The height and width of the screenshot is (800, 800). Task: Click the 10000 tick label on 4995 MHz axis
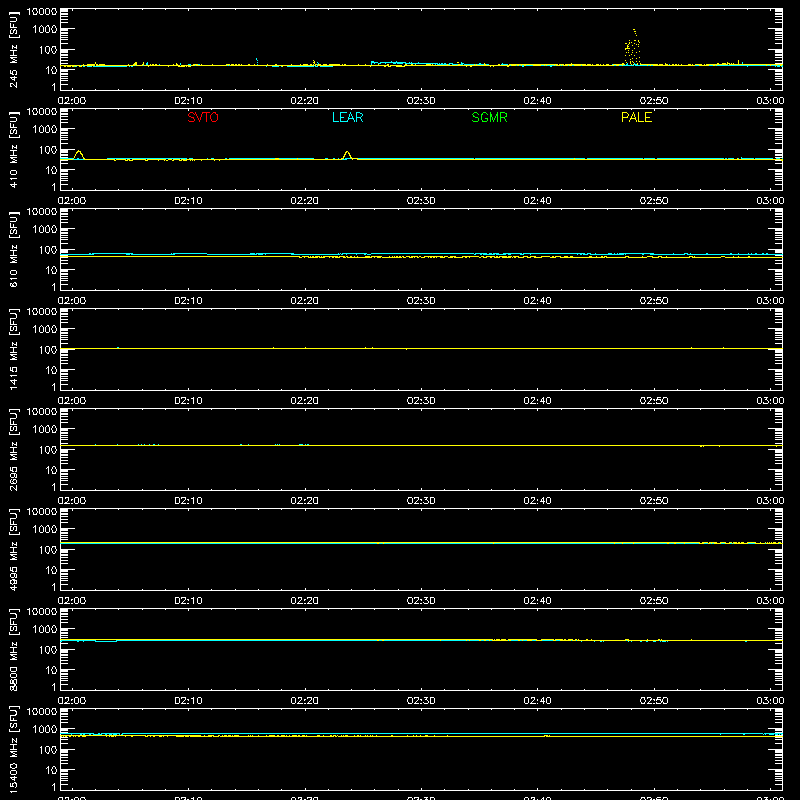[x=42, y=512]
